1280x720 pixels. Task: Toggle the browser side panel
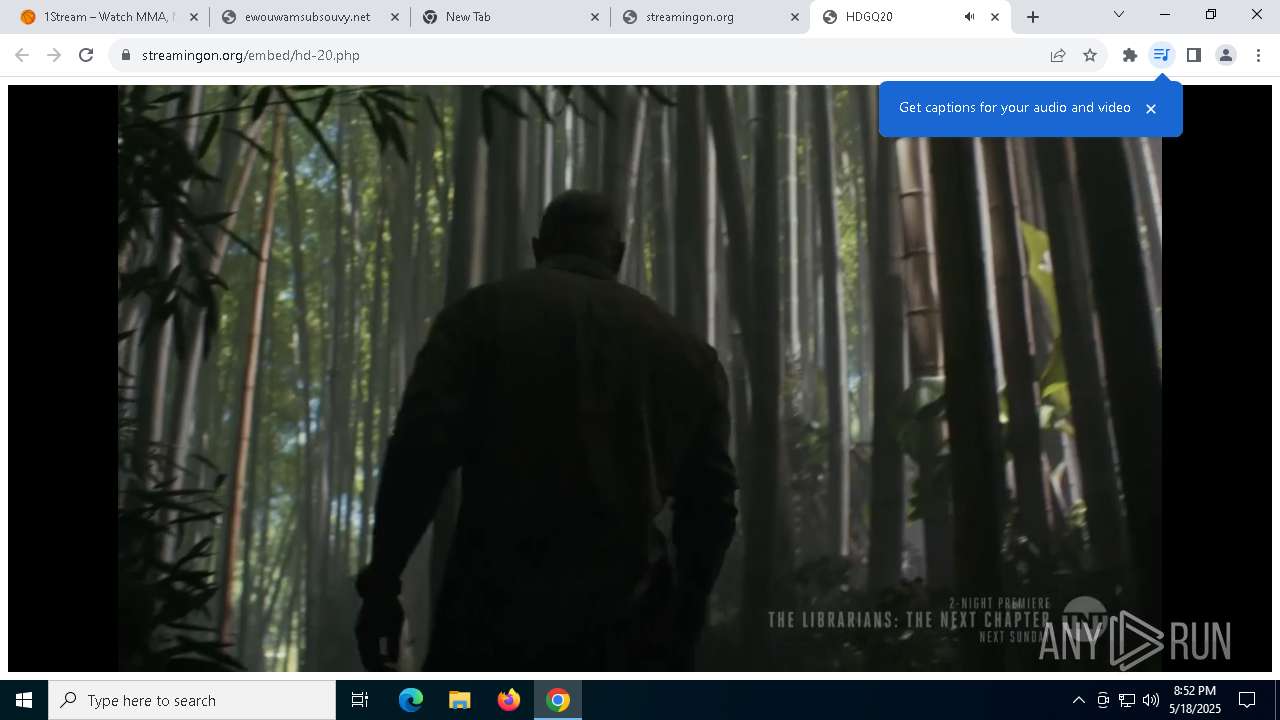pyautogui.click(x=1194, y=55)
